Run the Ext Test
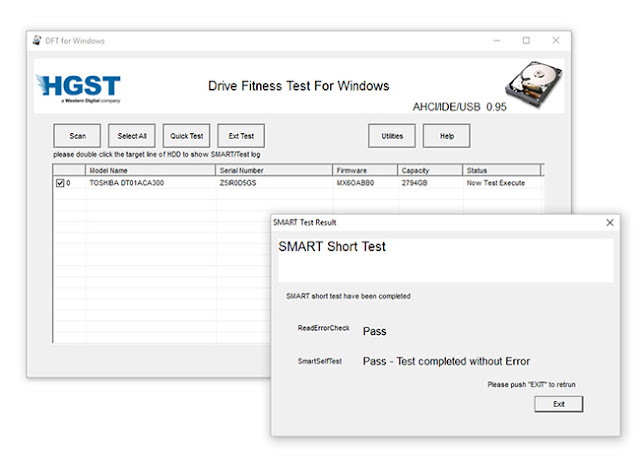The height and width of the screenshot is (469, 640). tap(241, 136)
